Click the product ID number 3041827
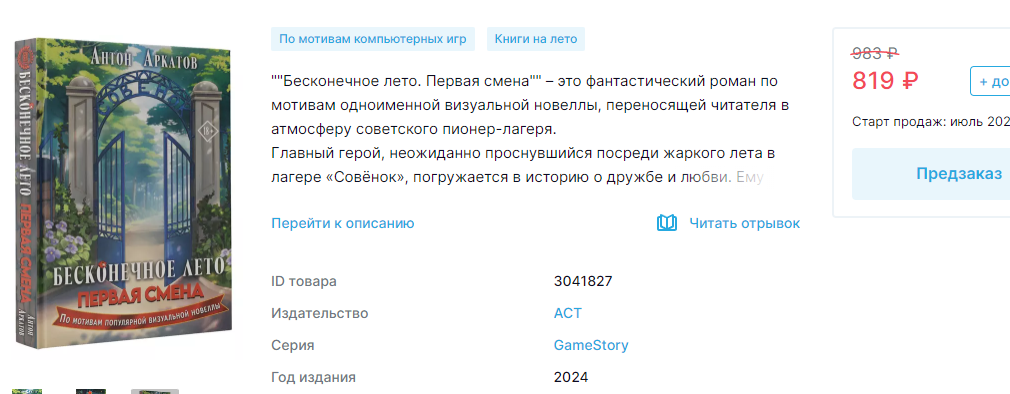Viewport: 1010px width, 394px height. click(583, 281)
